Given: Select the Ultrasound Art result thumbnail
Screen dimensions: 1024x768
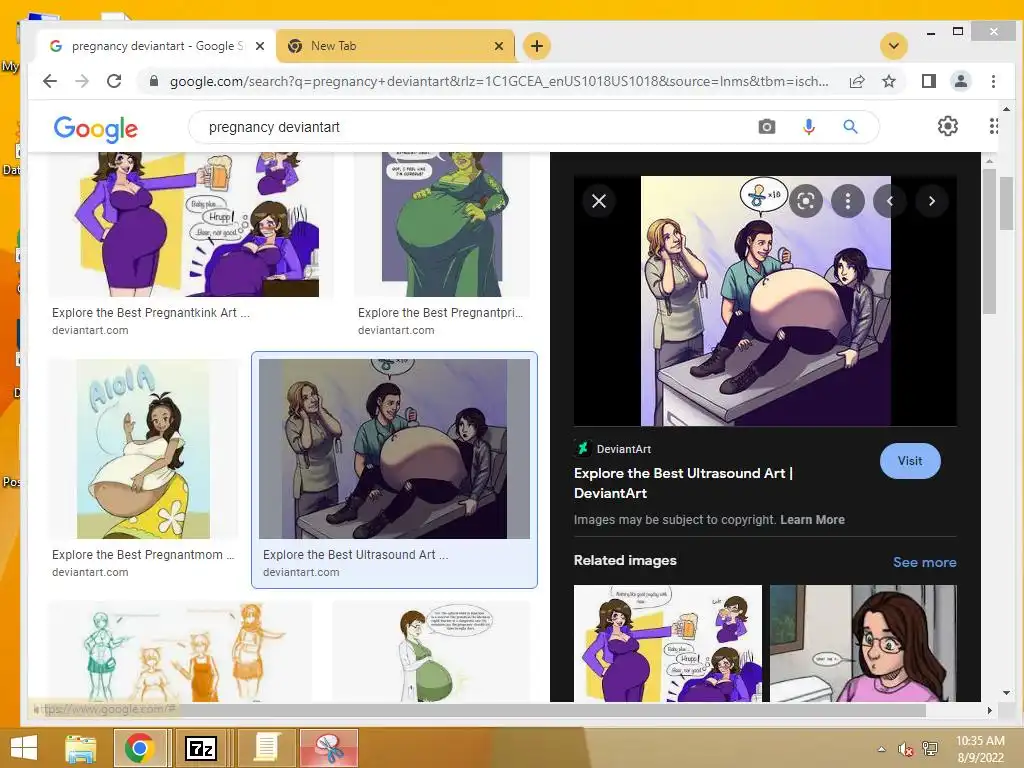Looking at the screenshot, I should click(394, 449).
